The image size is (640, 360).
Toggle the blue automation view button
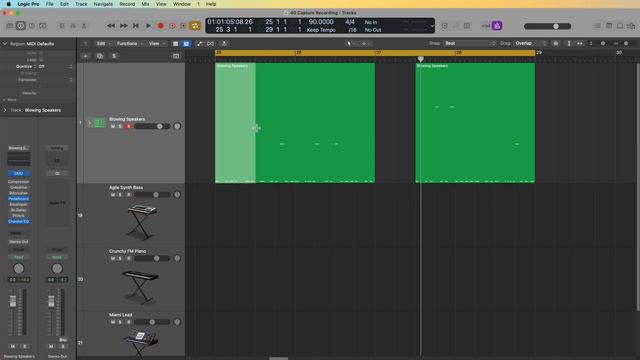[x=186, y=43]
